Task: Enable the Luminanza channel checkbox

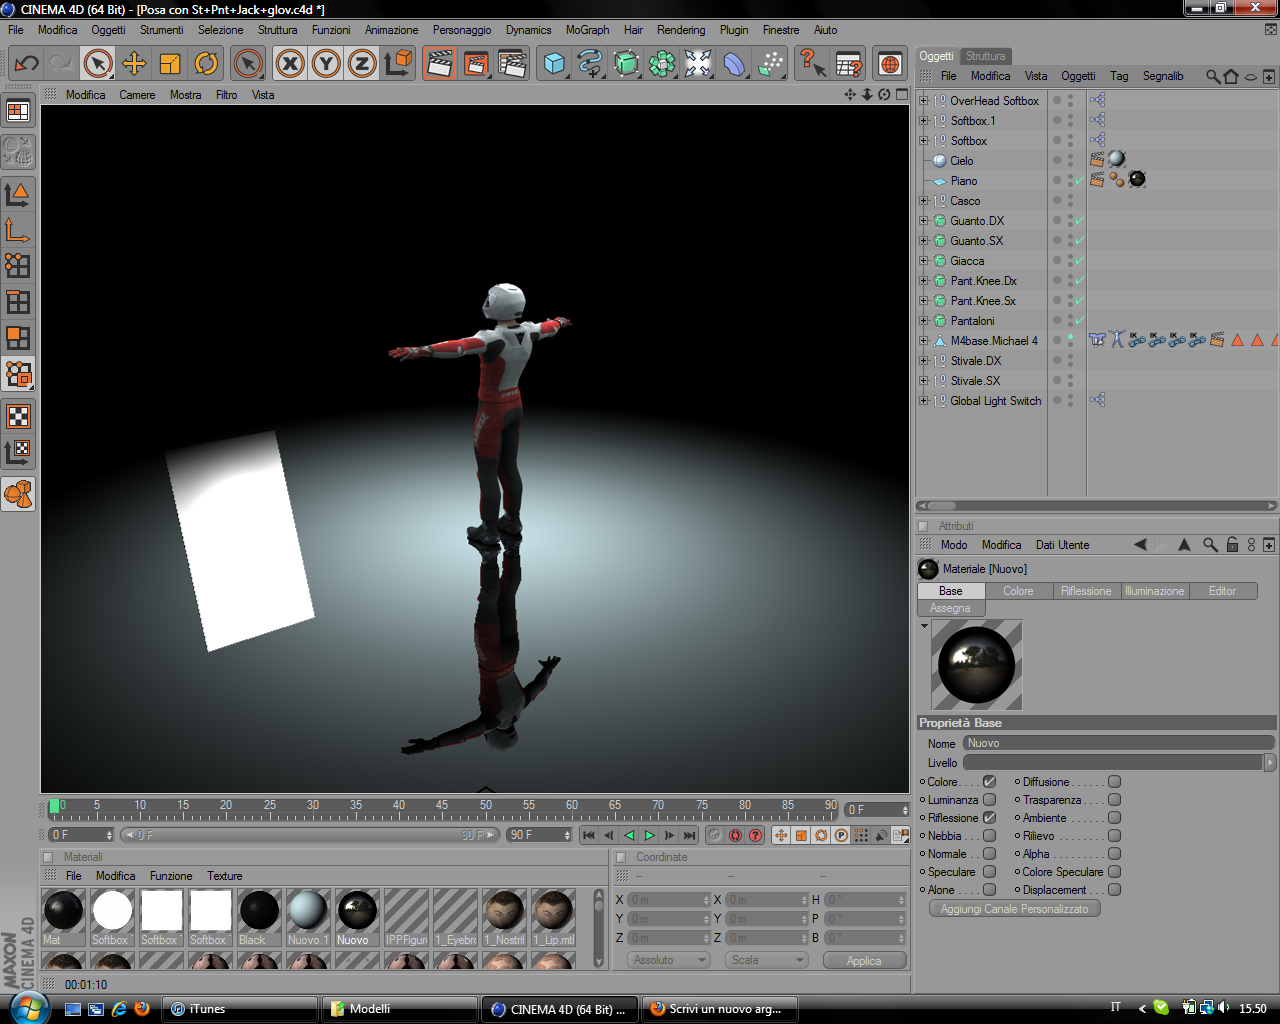Action: tap(989, 800)
